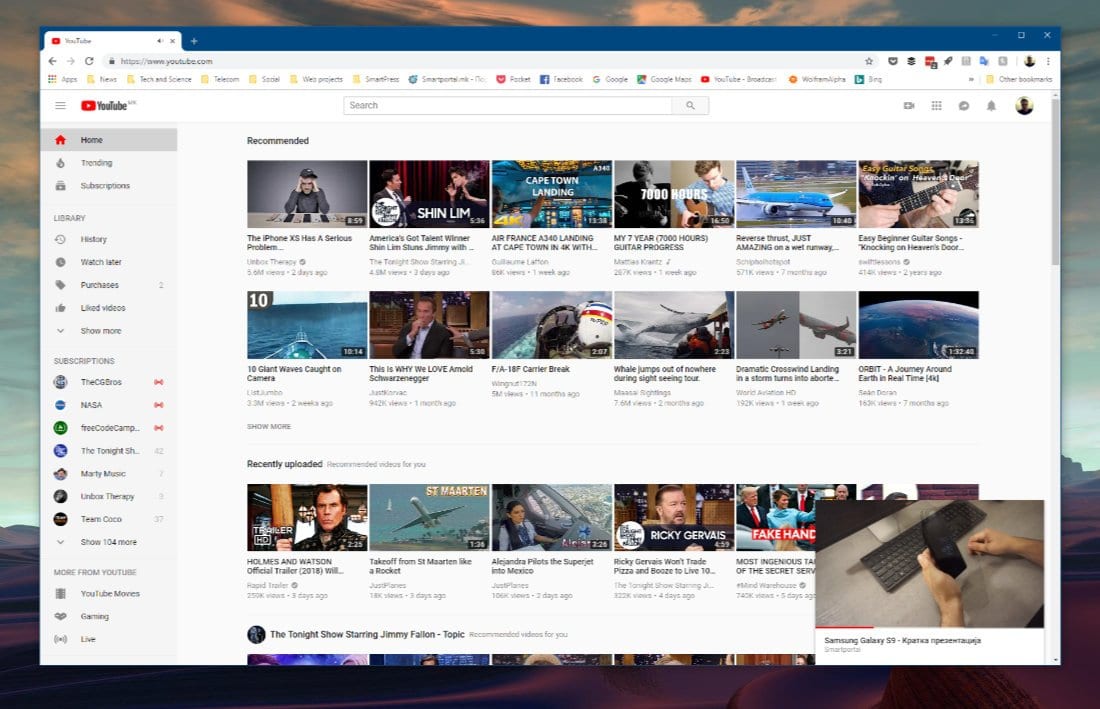Screen dimensions: 1100x709
Task: Play 10 Giant Waves thumbnail
Action: tap(307, 325)
